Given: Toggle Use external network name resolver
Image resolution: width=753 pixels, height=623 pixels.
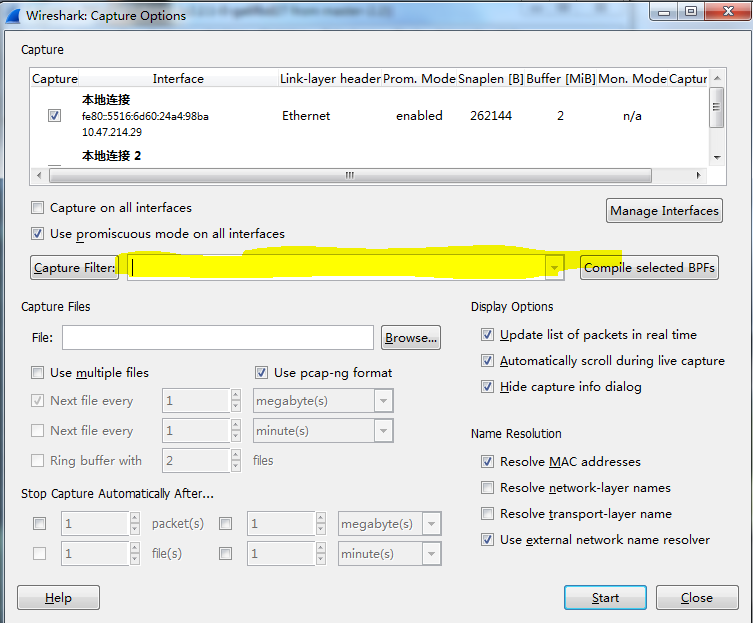Looking at the screenshot, I should (x=487, y=540).
